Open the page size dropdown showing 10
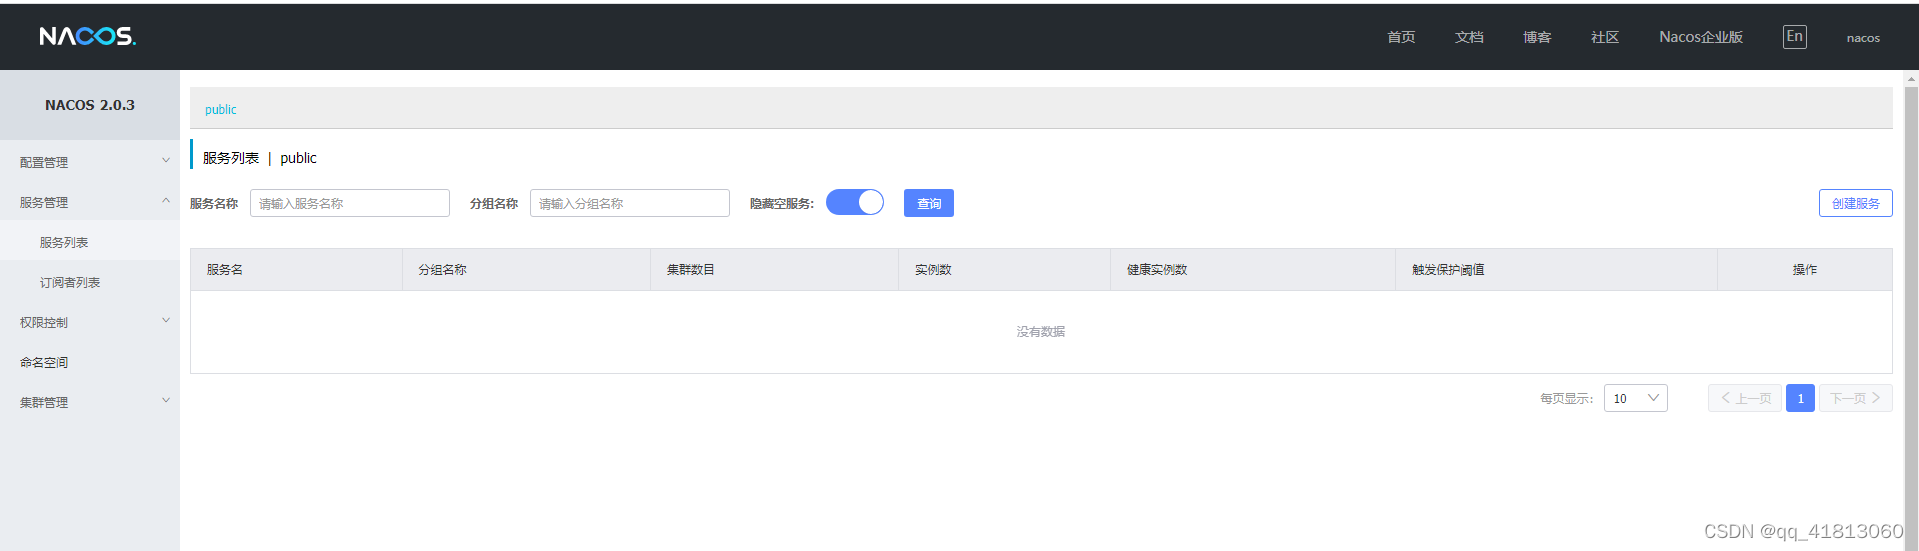This screenshot has width=1919, height=551. [1635, 398]
